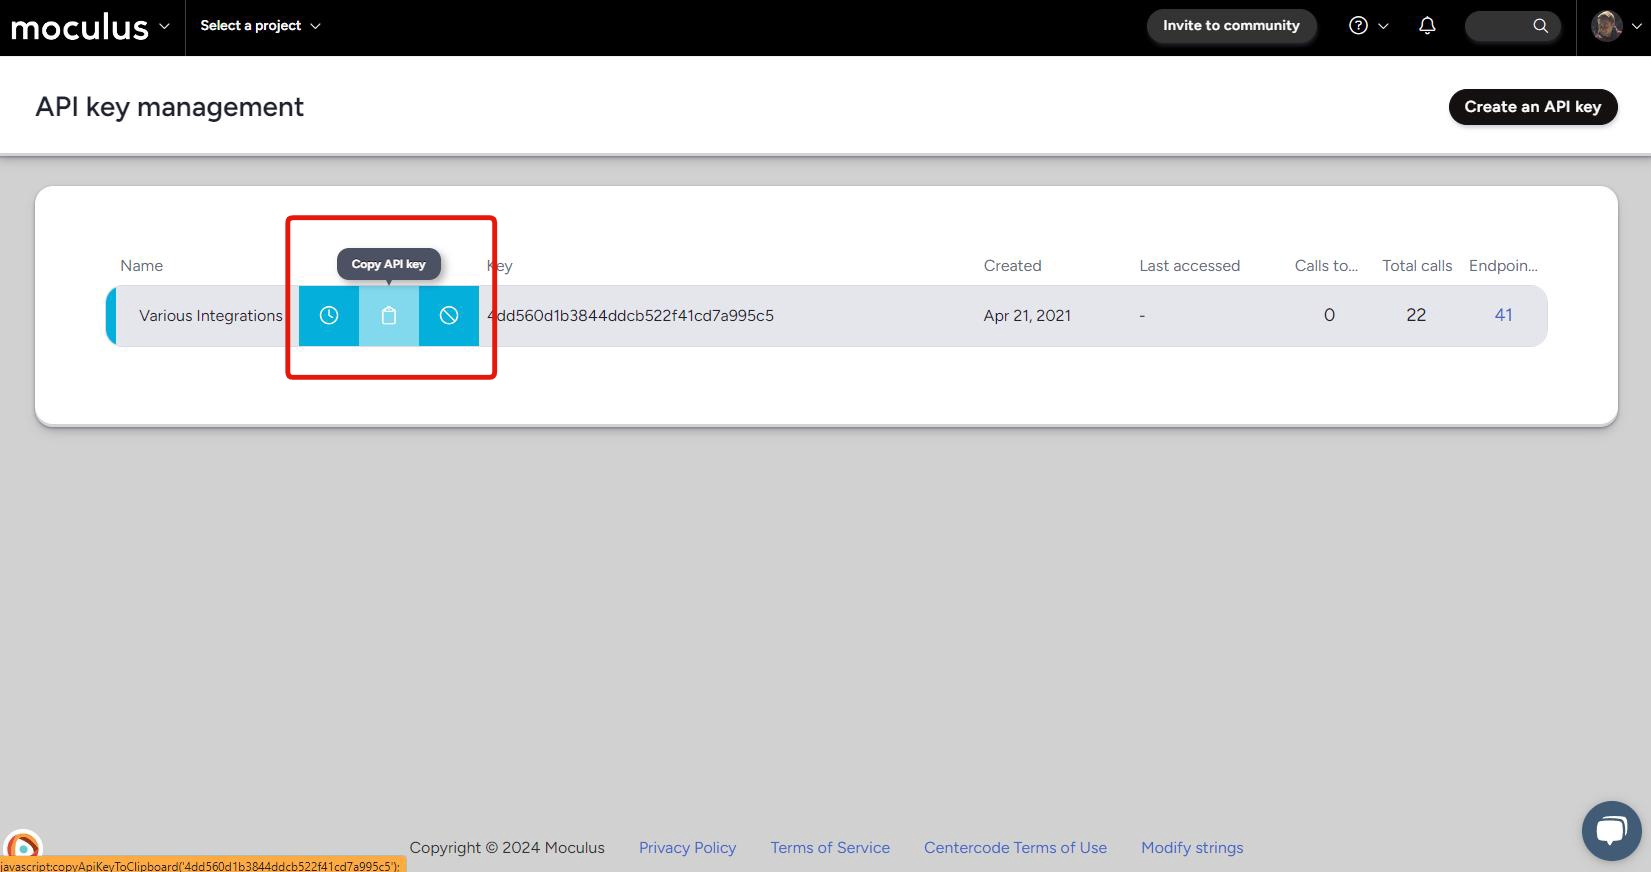Open the user avatar menu
1651x872 pixels.
click(x=1608, y=26)
